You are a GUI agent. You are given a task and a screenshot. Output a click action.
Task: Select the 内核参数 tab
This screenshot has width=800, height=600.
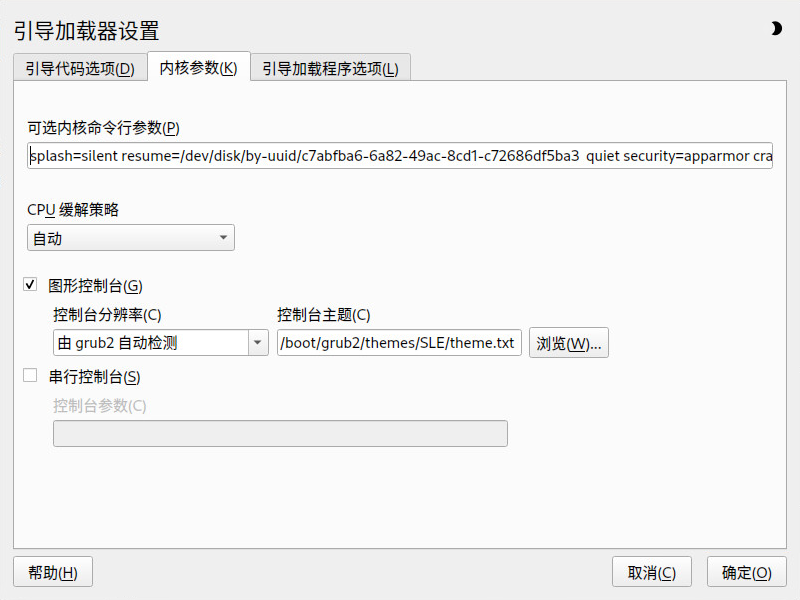tap(198, 67)
